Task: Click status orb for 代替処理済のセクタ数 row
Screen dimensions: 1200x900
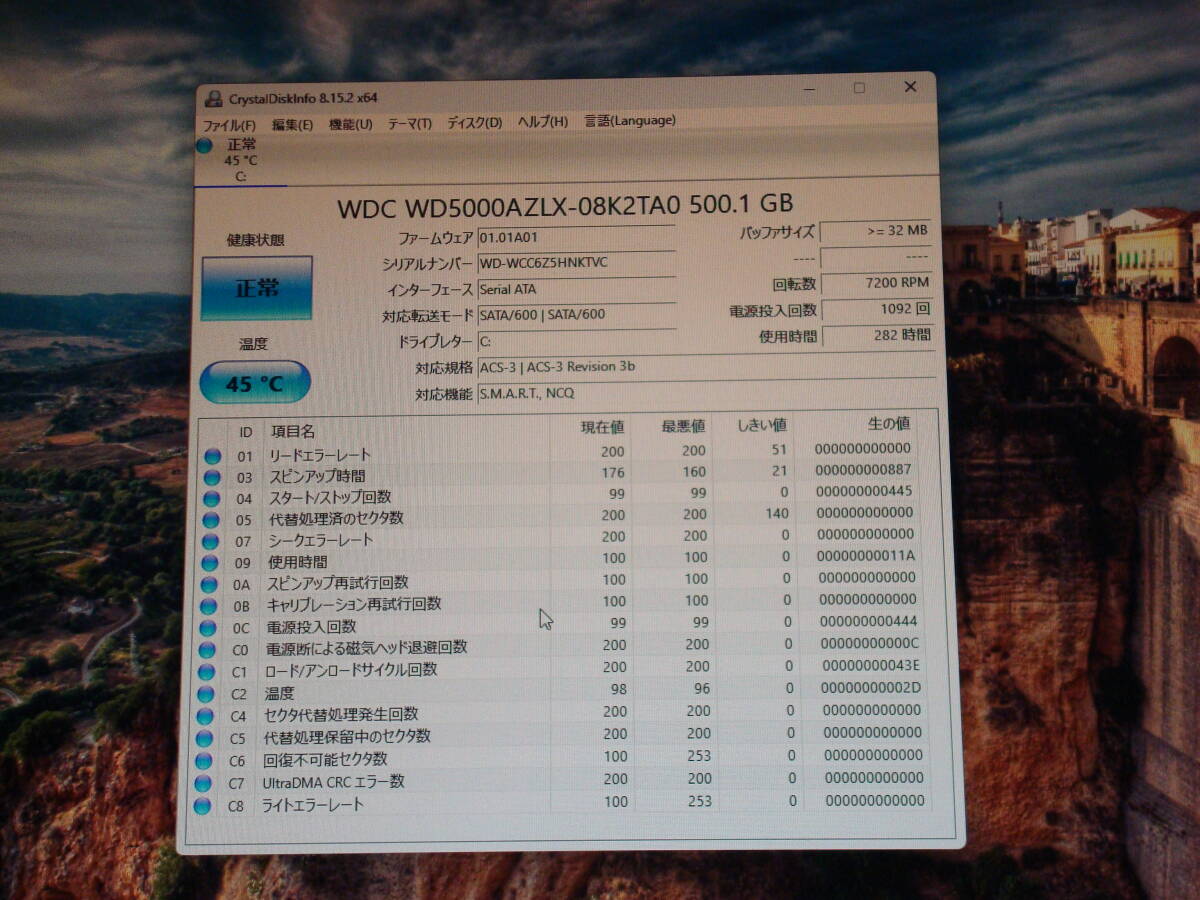Action: click(211, 520)
